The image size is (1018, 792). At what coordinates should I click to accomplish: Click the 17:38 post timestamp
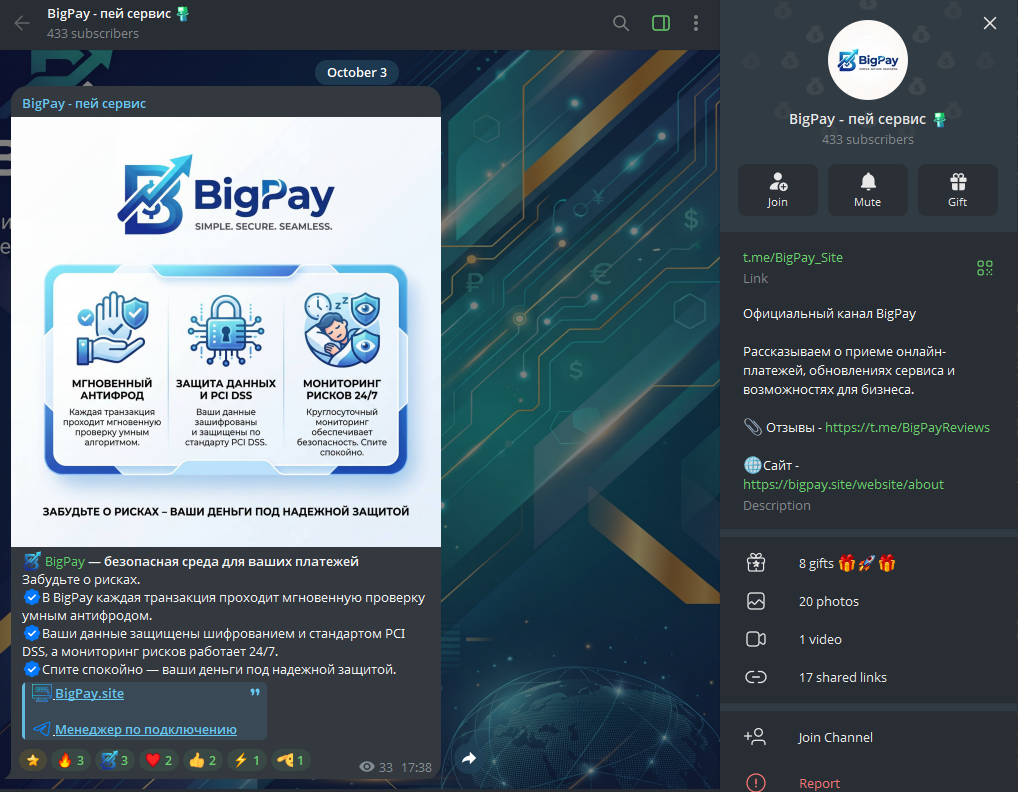coord(416,767)
